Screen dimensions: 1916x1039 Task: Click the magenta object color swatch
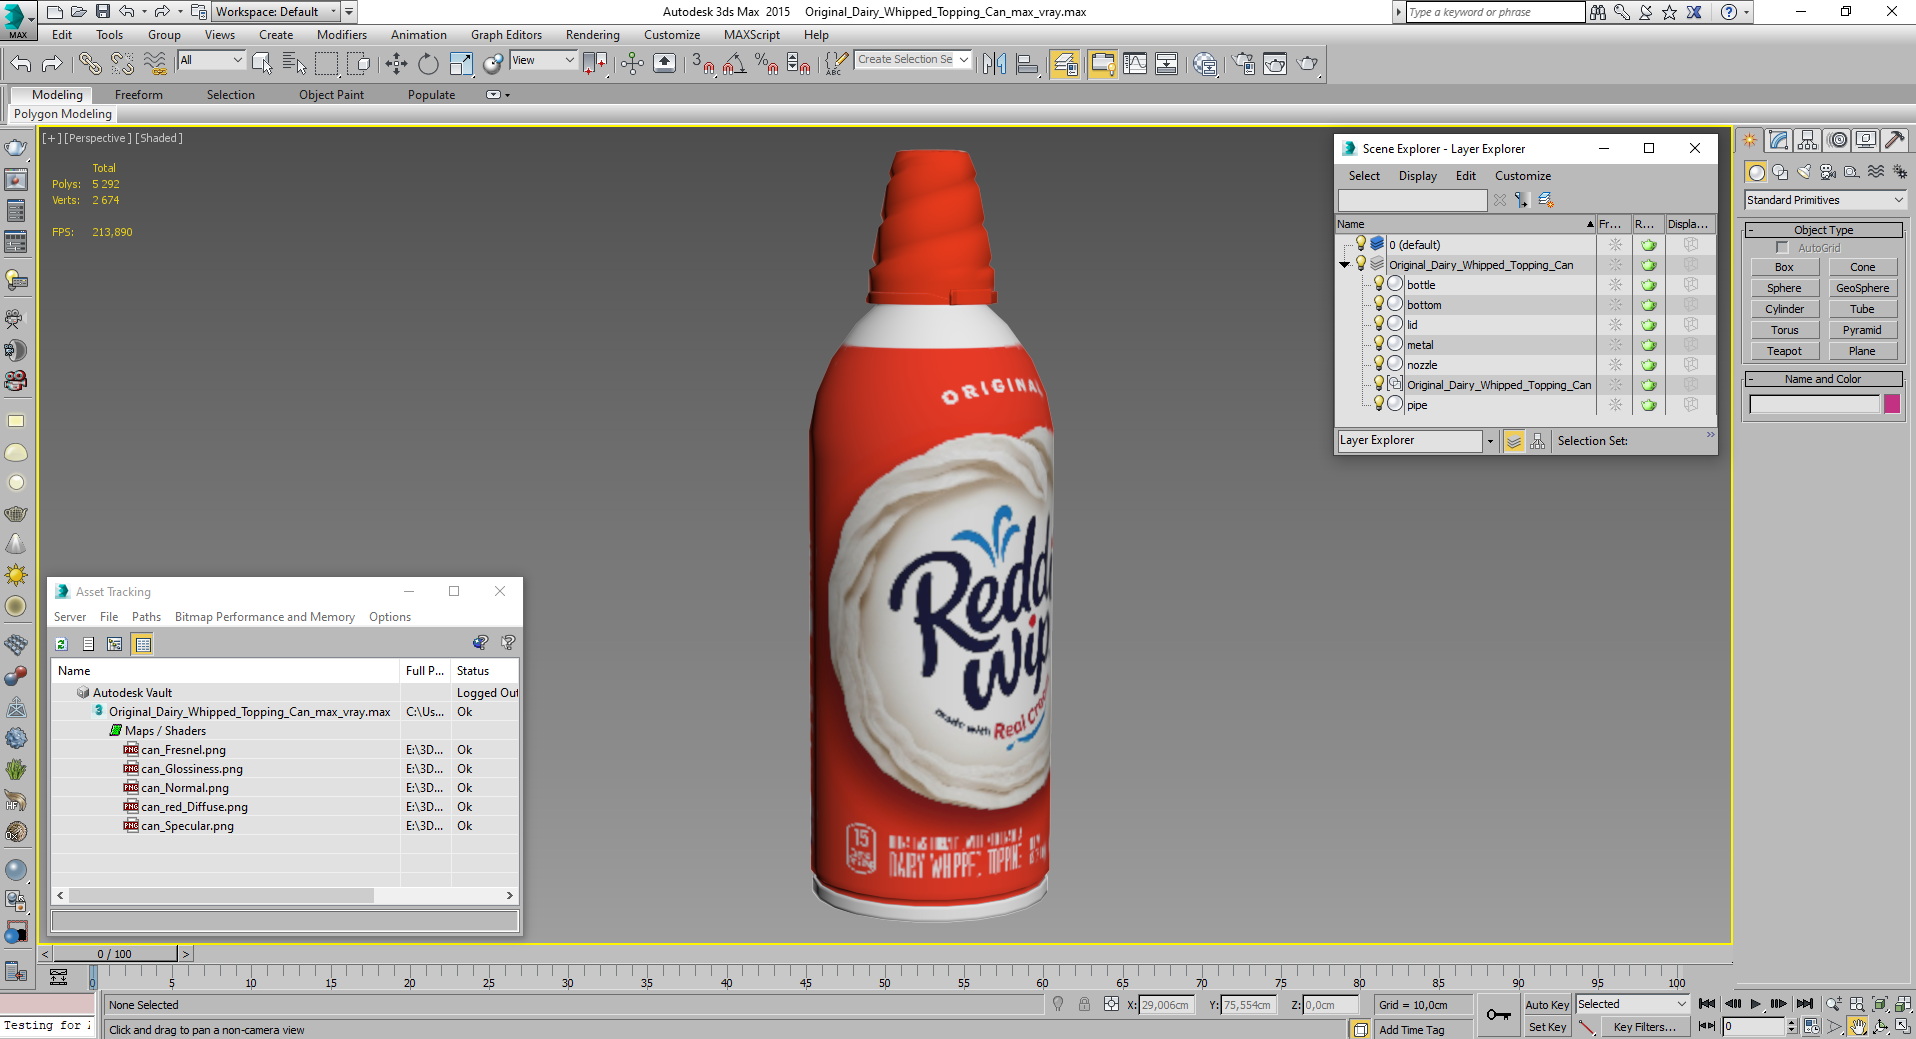coord(1892,404)
